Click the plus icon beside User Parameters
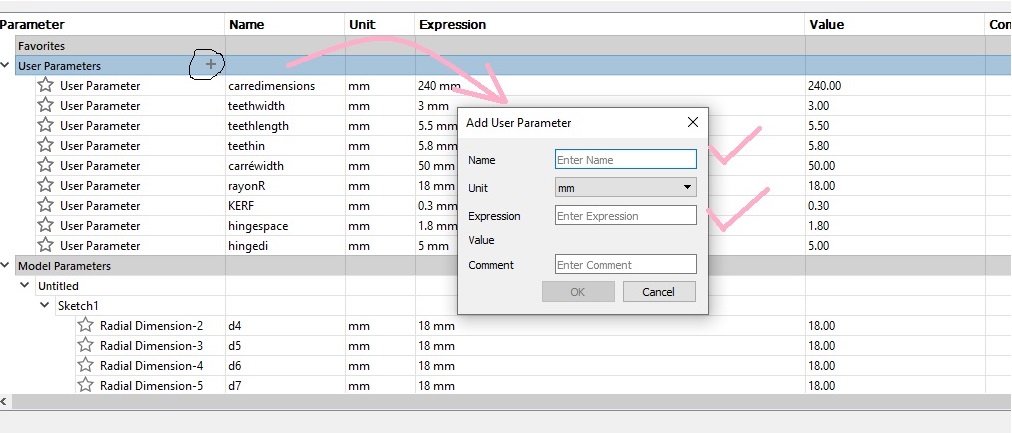Screen dimensions: 1012x433 [210, 65]
